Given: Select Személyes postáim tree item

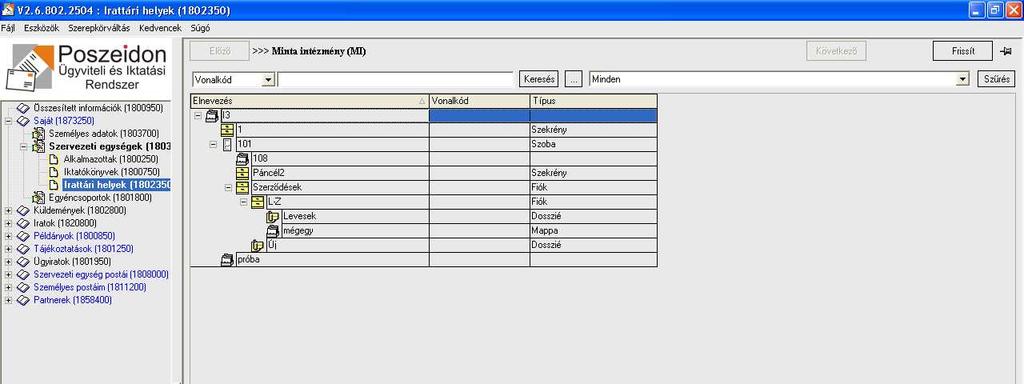Looking at the screenshot, I should coord(89,287).
